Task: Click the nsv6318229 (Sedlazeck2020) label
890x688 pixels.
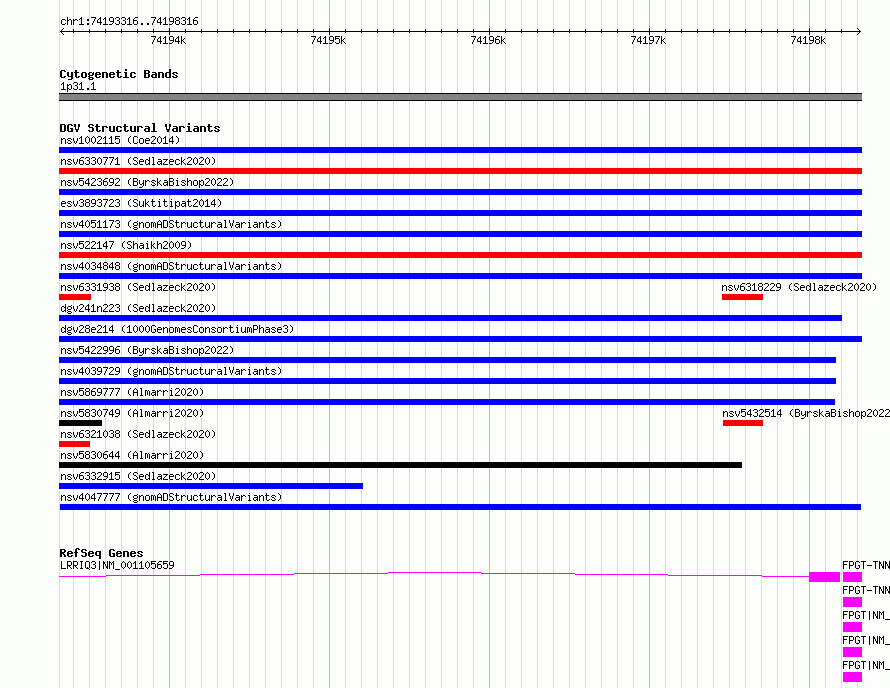Action: coord(799,287)
